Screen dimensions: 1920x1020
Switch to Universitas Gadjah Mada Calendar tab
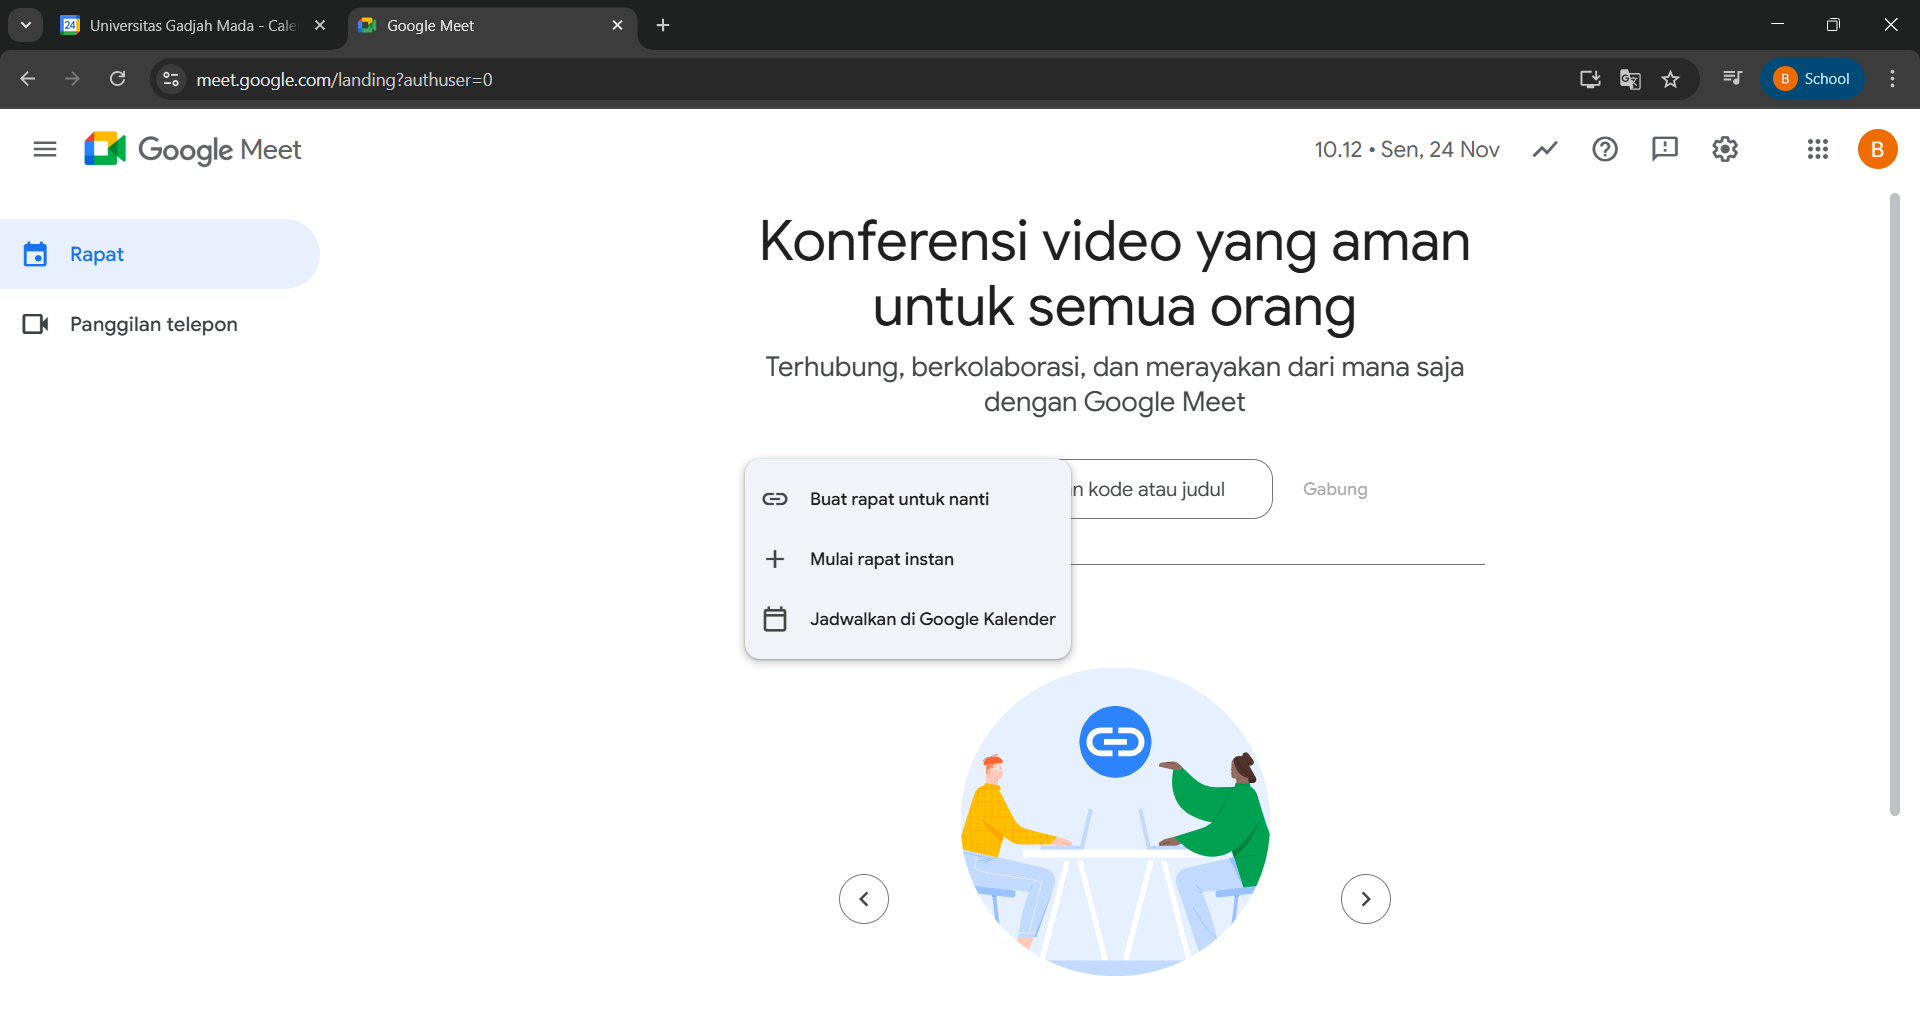tap(190, 26)
